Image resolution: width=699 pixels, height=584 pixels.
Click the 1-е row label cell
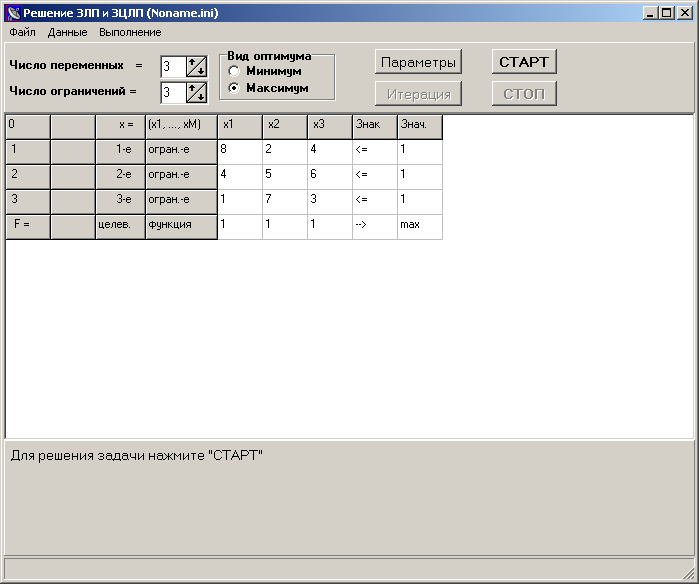pos(120,152)
